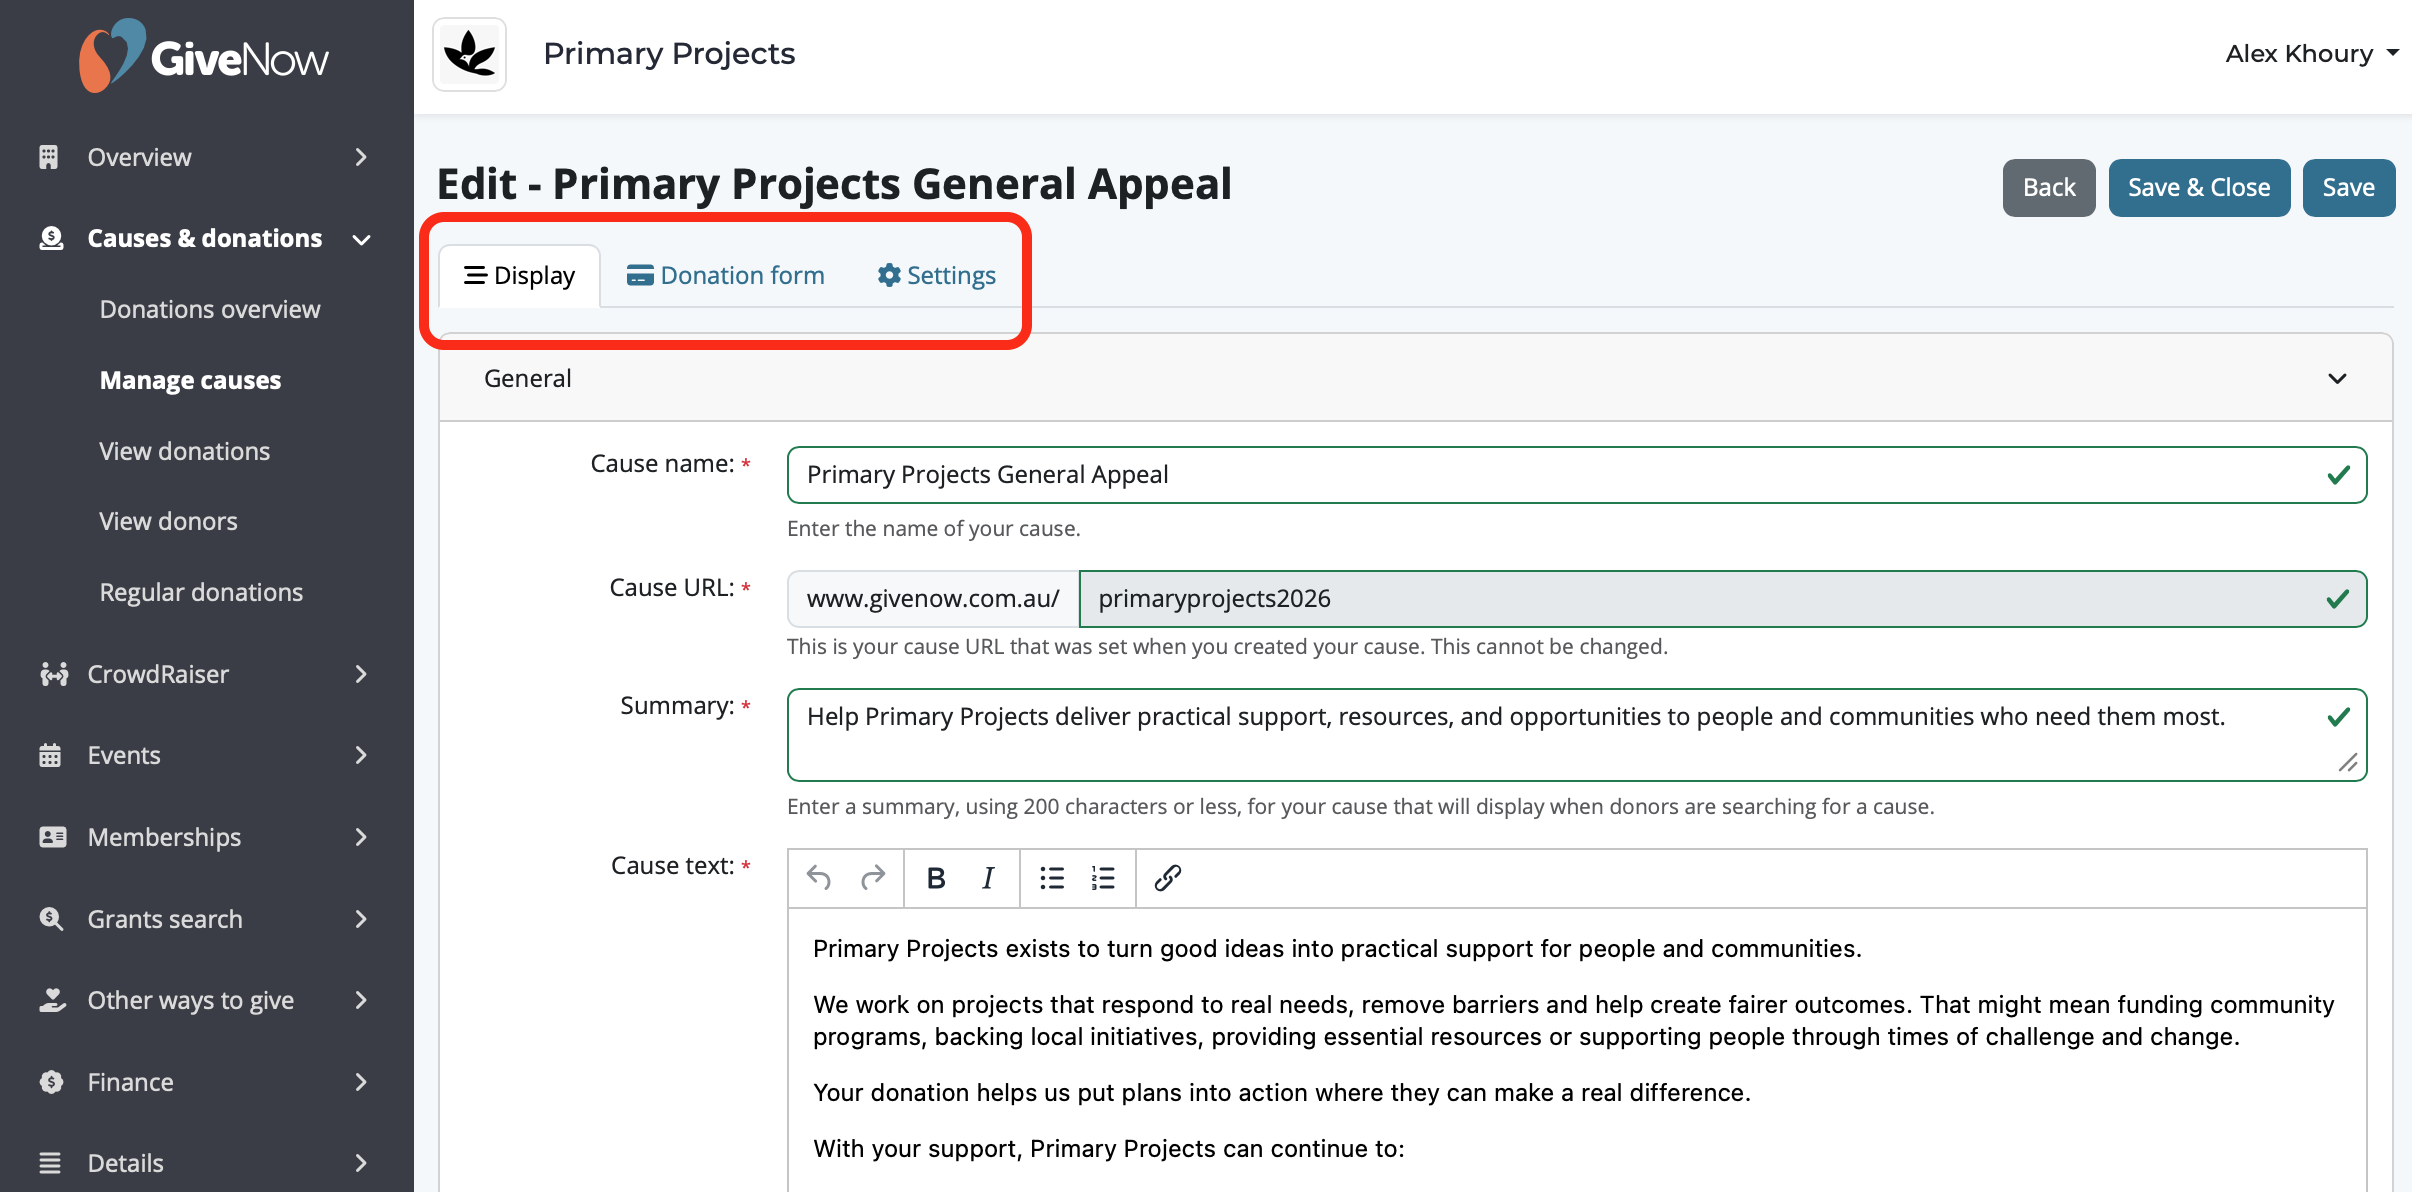Screen dimensions: 2412x1192
Task: Collapse the General section chevron
Action: 2337,378
